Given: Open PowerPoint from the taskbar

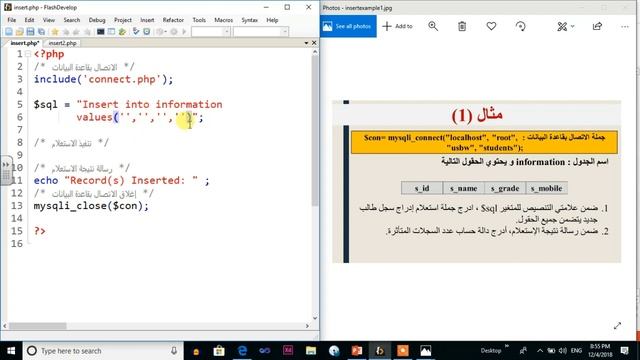Looking at the screenshot, I should (x=357, y=351).
